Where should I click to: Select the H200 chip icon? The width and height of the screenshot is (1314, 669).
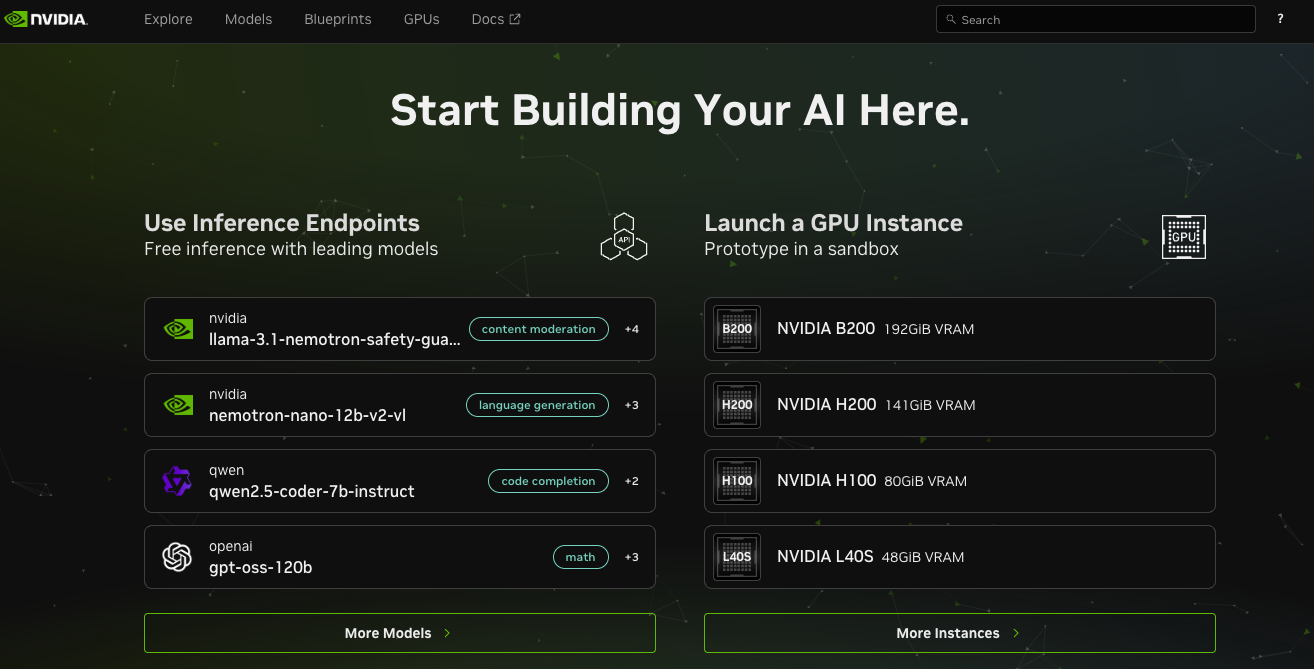[737, 405]
